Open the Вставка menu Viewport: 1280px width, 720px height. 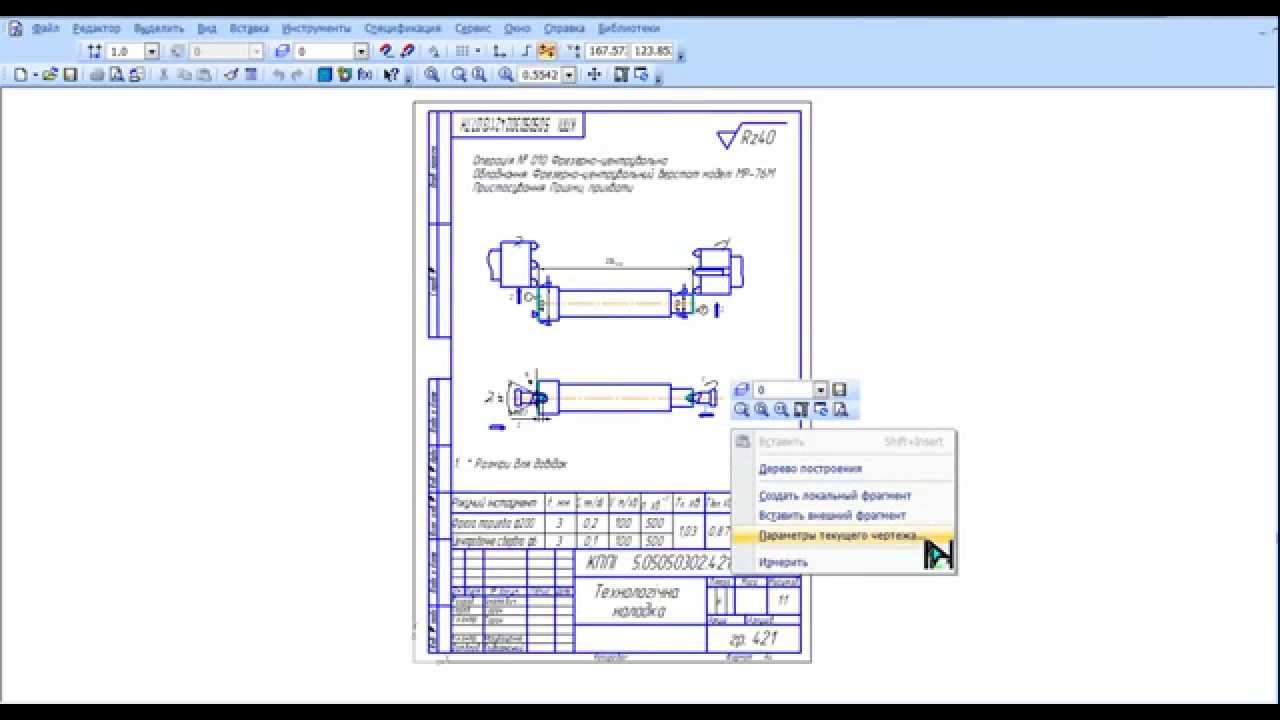click(x=249, y=28)
